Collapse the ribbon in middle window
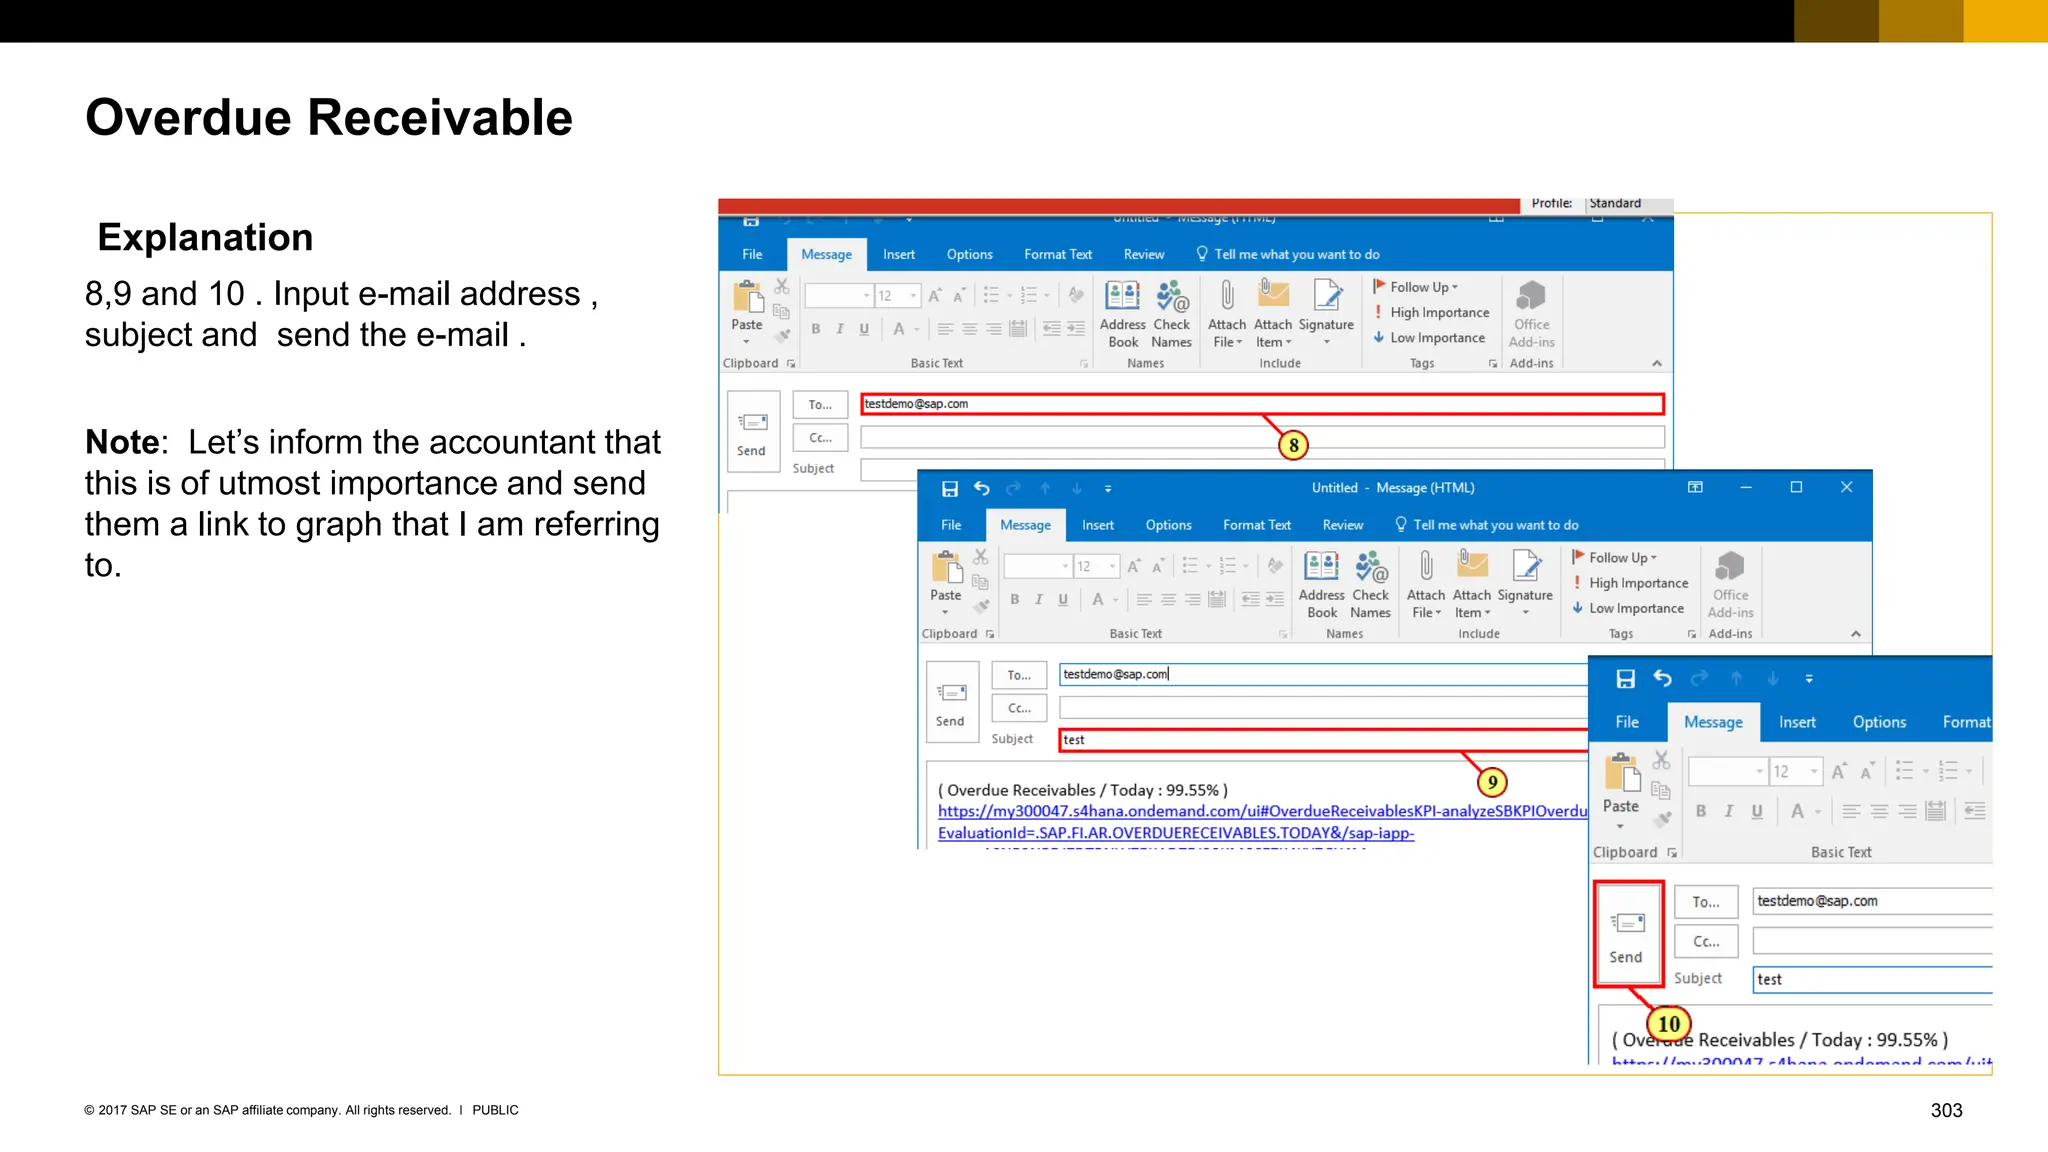The image size is (2048, 1152). coord(1855,633)
